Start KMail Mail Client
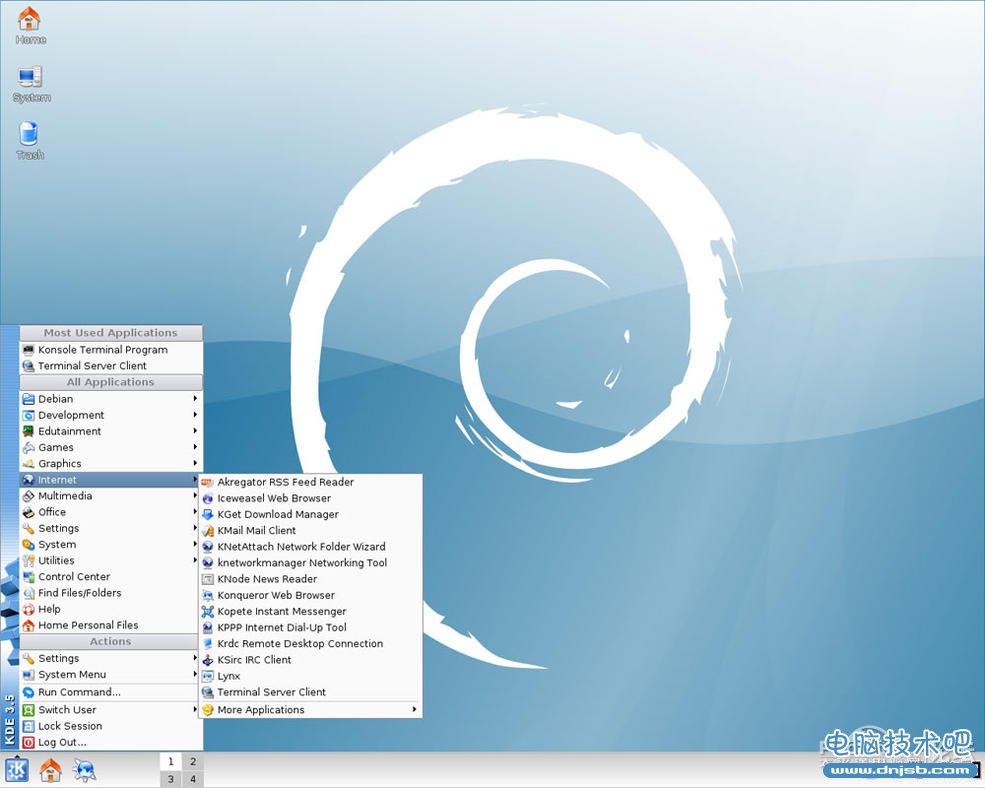Image resolution: width=985 pixels, height=788 pixels. [256, 530]
